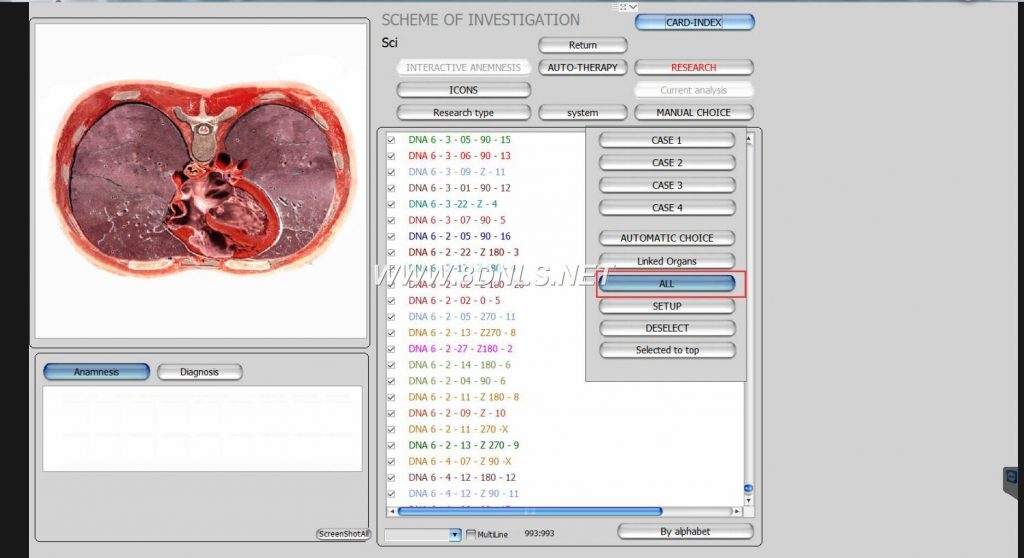Open the chevron dropdown above CARD-INDEX

[x=633, y=6]
